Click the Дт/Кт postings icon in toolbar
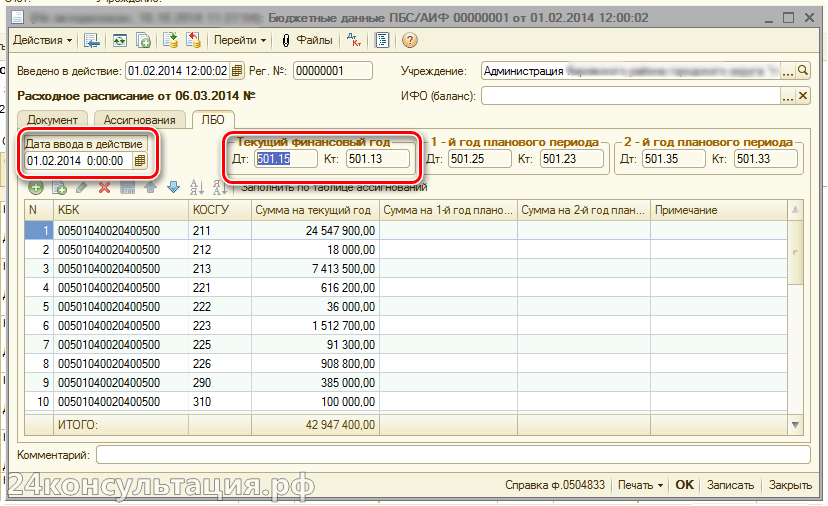This screenshot has height=506, width=828. 355,40
